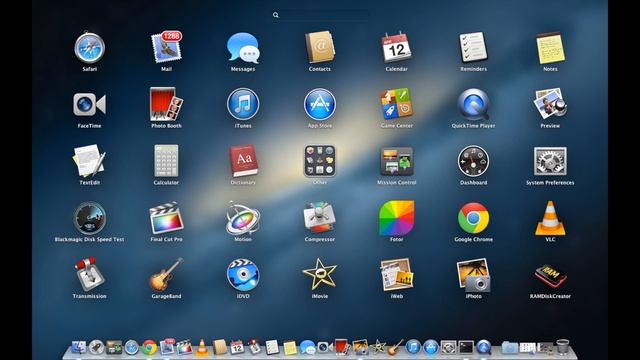This screenshot has width=640, height=360.
Task: Open Mission Control from the Dock
Action: pos(114,347)
